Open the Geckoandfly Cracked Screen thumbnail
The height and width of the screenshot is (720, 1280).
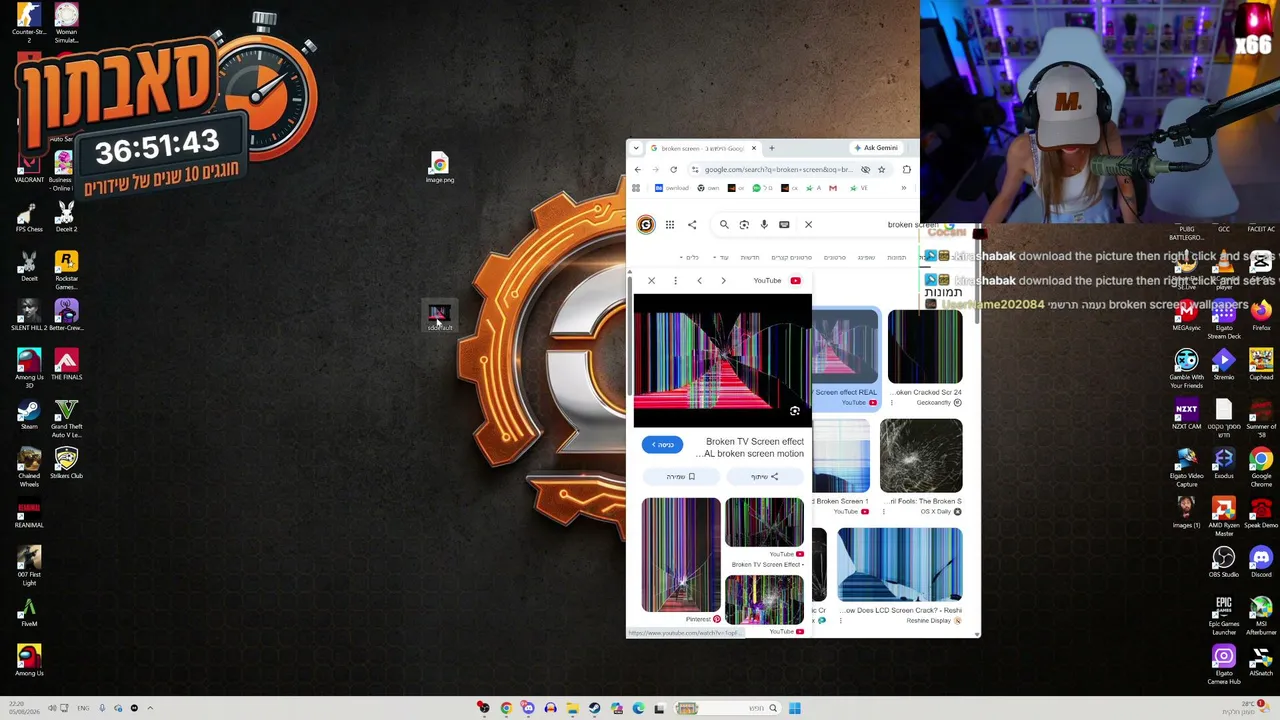[925, 347]
